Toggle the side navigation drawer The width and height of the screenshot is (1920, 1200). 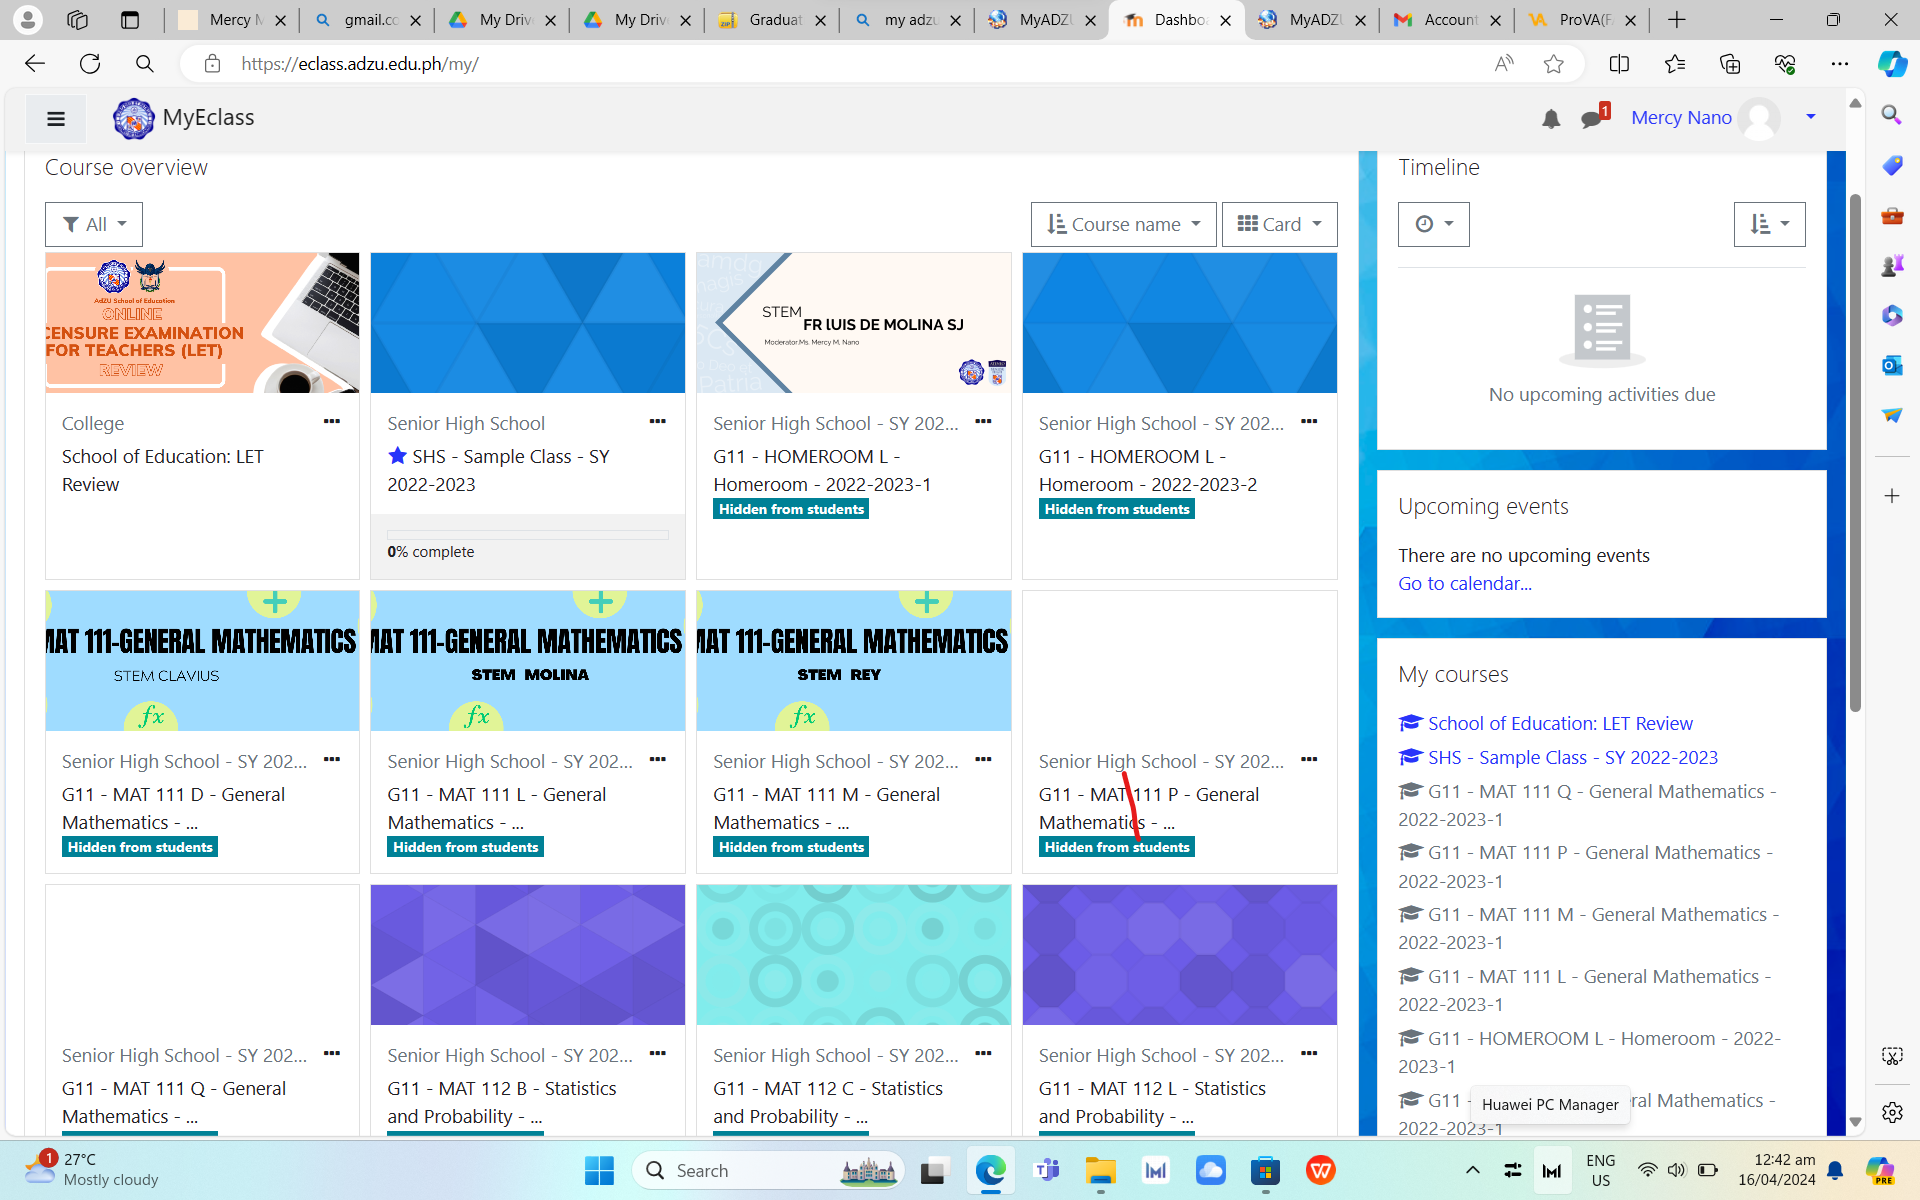click(x=55, y=118)
